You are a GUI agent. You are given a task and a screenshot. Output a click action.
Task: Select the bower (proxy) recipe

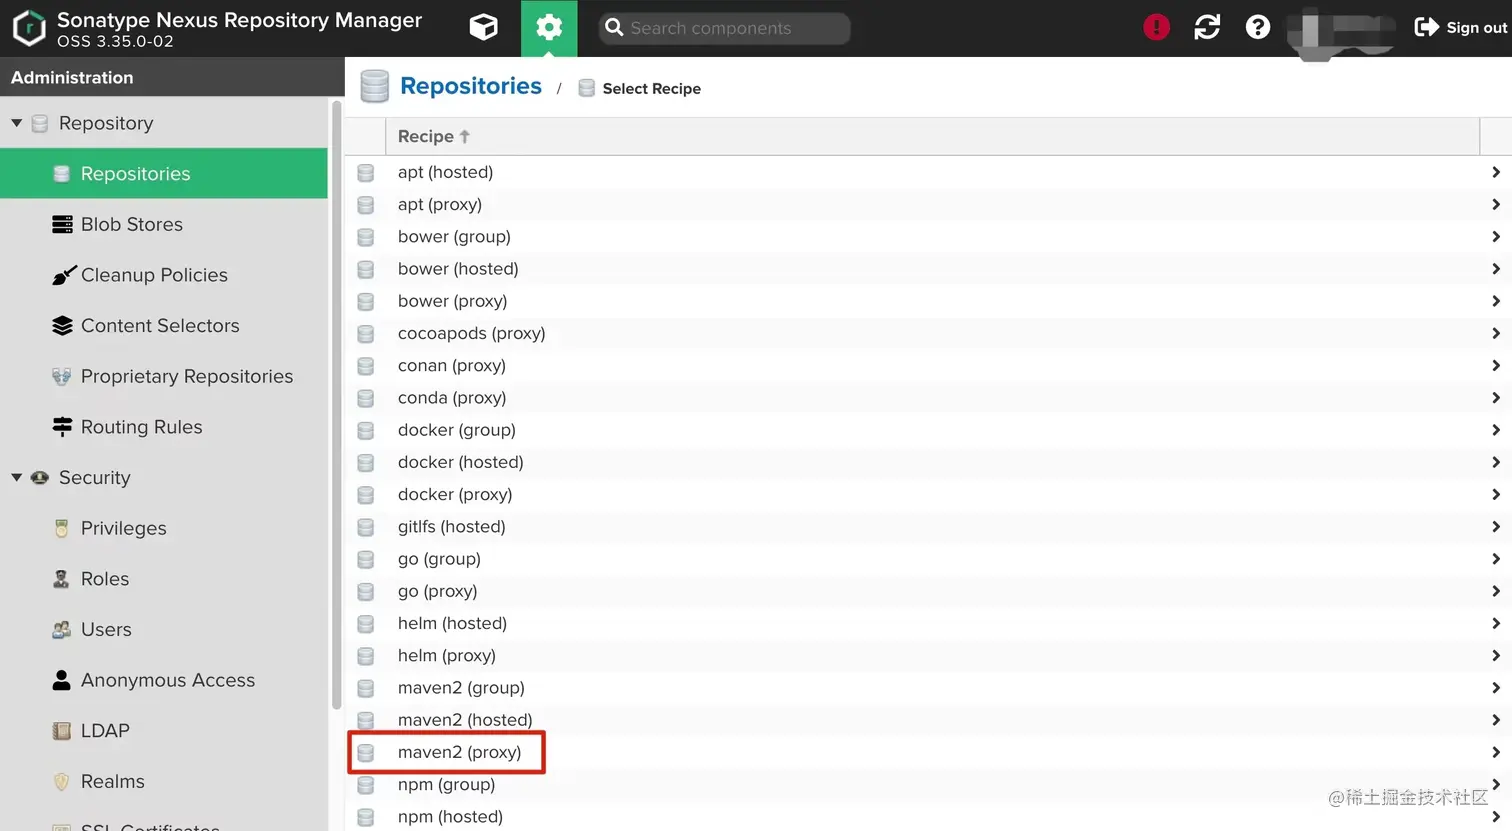click(x=928, y=301)
